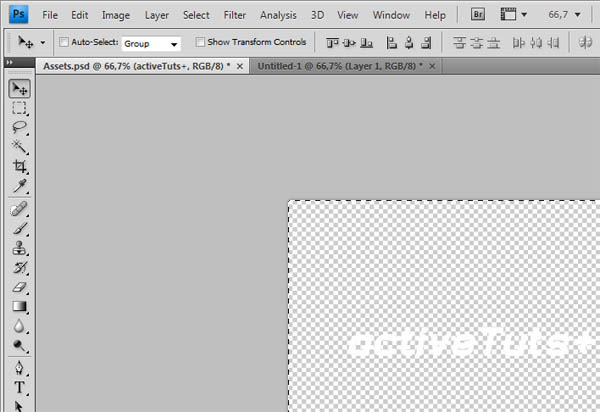Open the View menu
Image resolution: width=600 pixels, height=412 pixels.
pos(347,15)
